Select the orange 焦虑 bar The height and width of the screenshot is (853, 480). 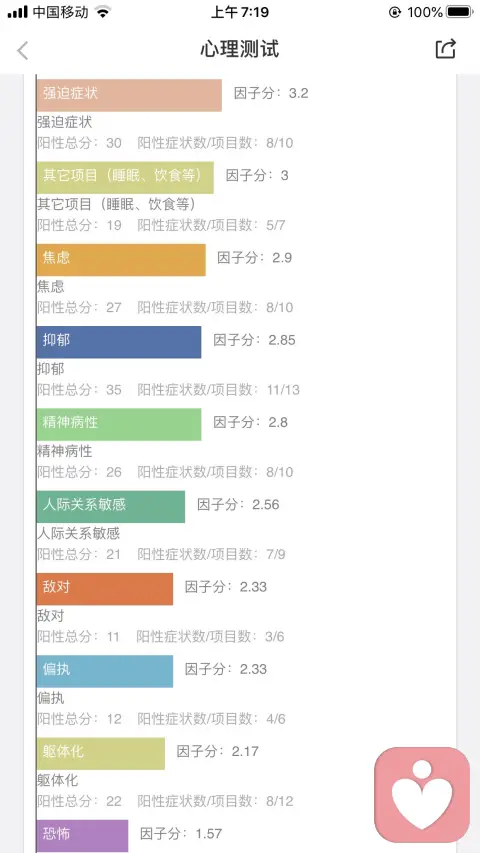pyautogui.click(x=121, y=260)
